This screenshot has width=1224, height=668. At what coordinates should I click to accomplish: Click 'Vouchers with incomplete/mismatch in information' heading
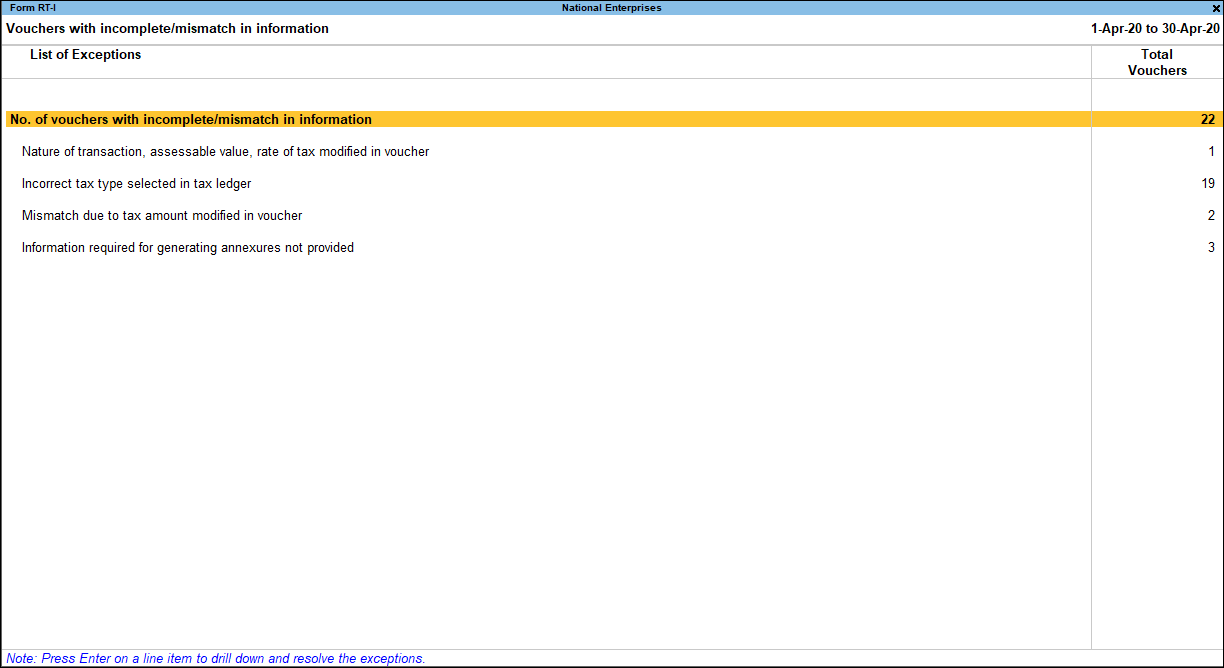tap(167, 29)
